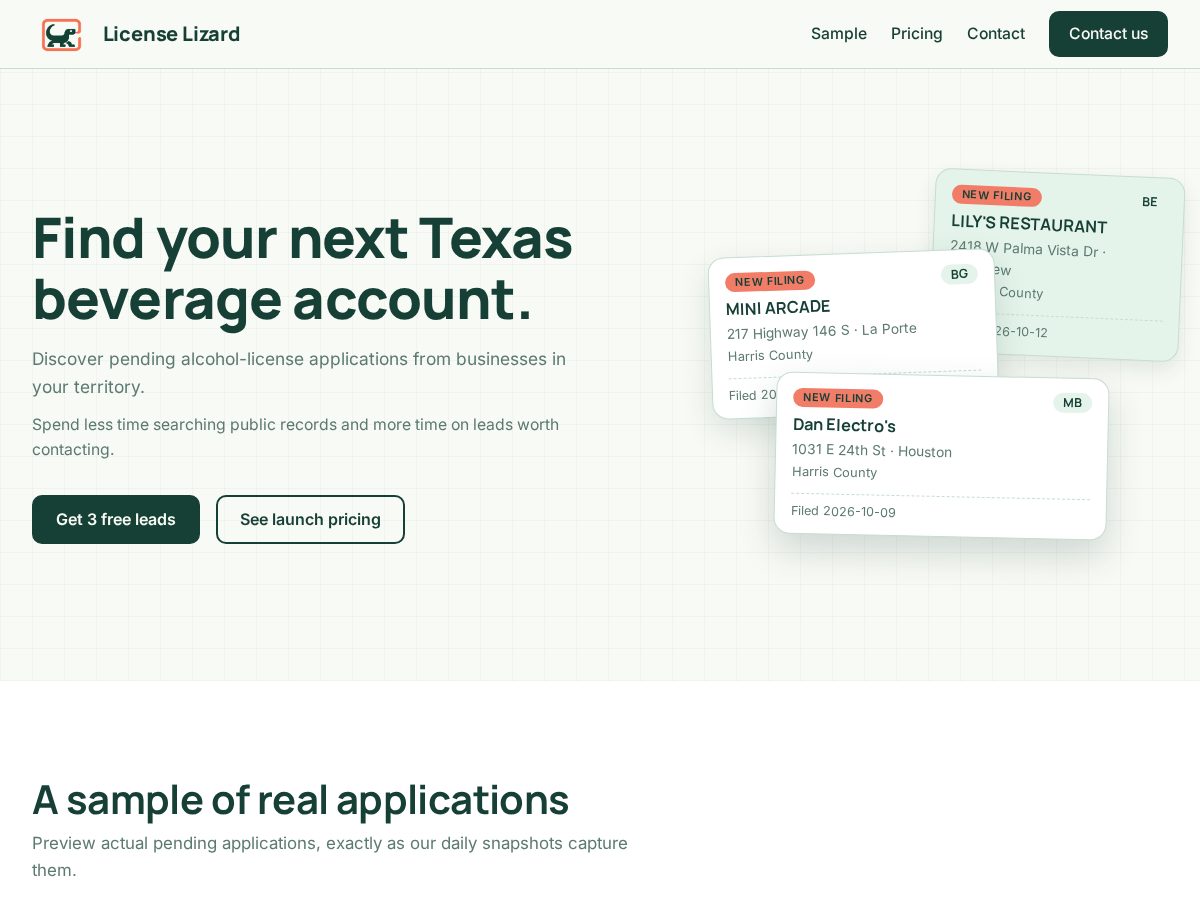This screenshot has height=900, width=1200.
Task: Click LILY'S RESTAURANT card title
Action: pyautogui.click(x=1029, y=224)
